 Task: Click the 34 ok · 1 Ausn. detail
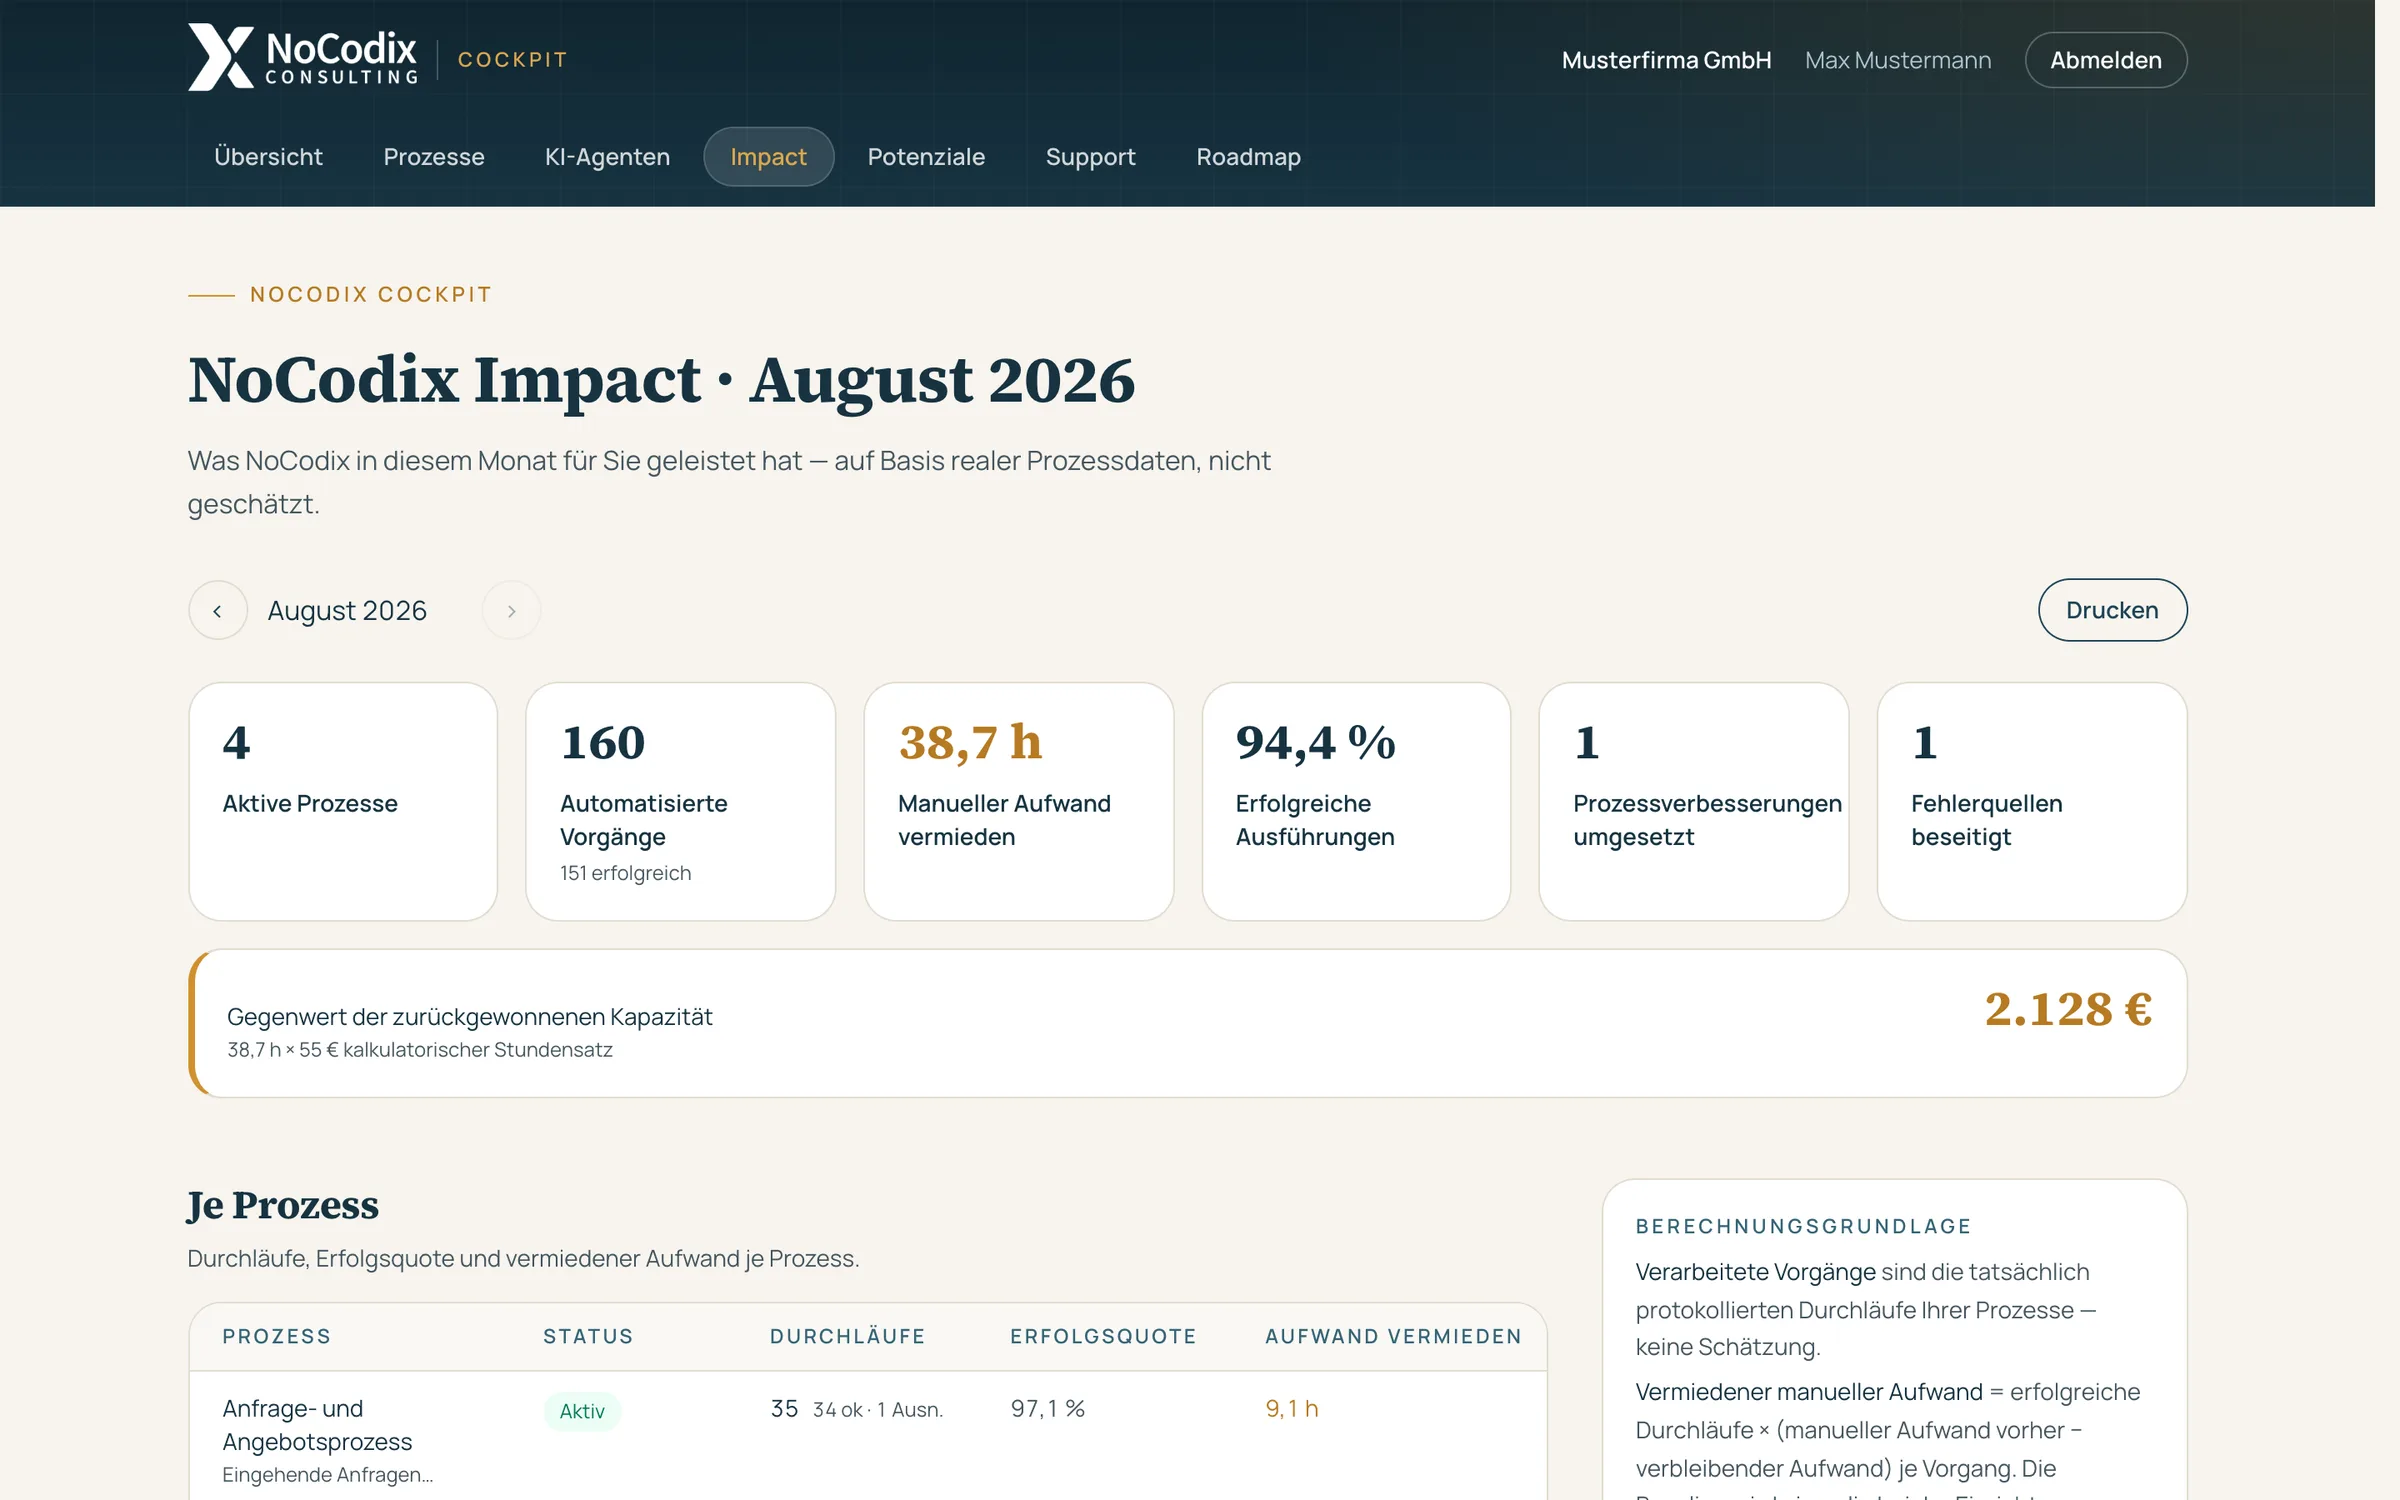(x=877, y=1410)
